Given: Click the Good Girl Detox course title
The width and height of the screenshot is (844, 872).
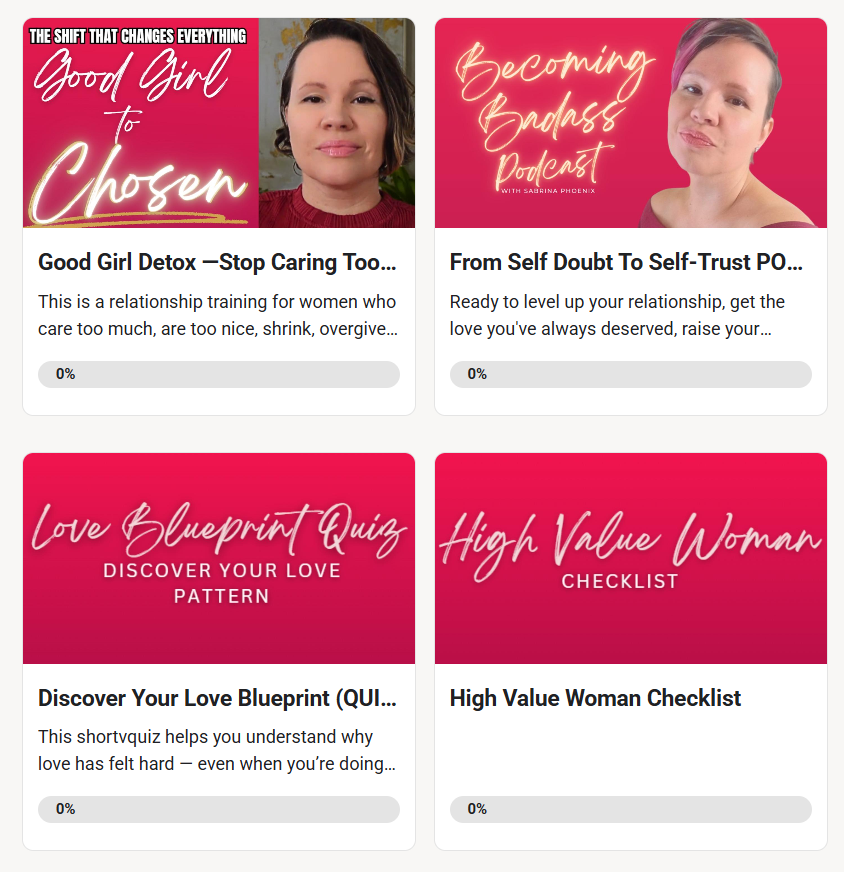Looking at the screenshot, I should (x=217, y=262).
